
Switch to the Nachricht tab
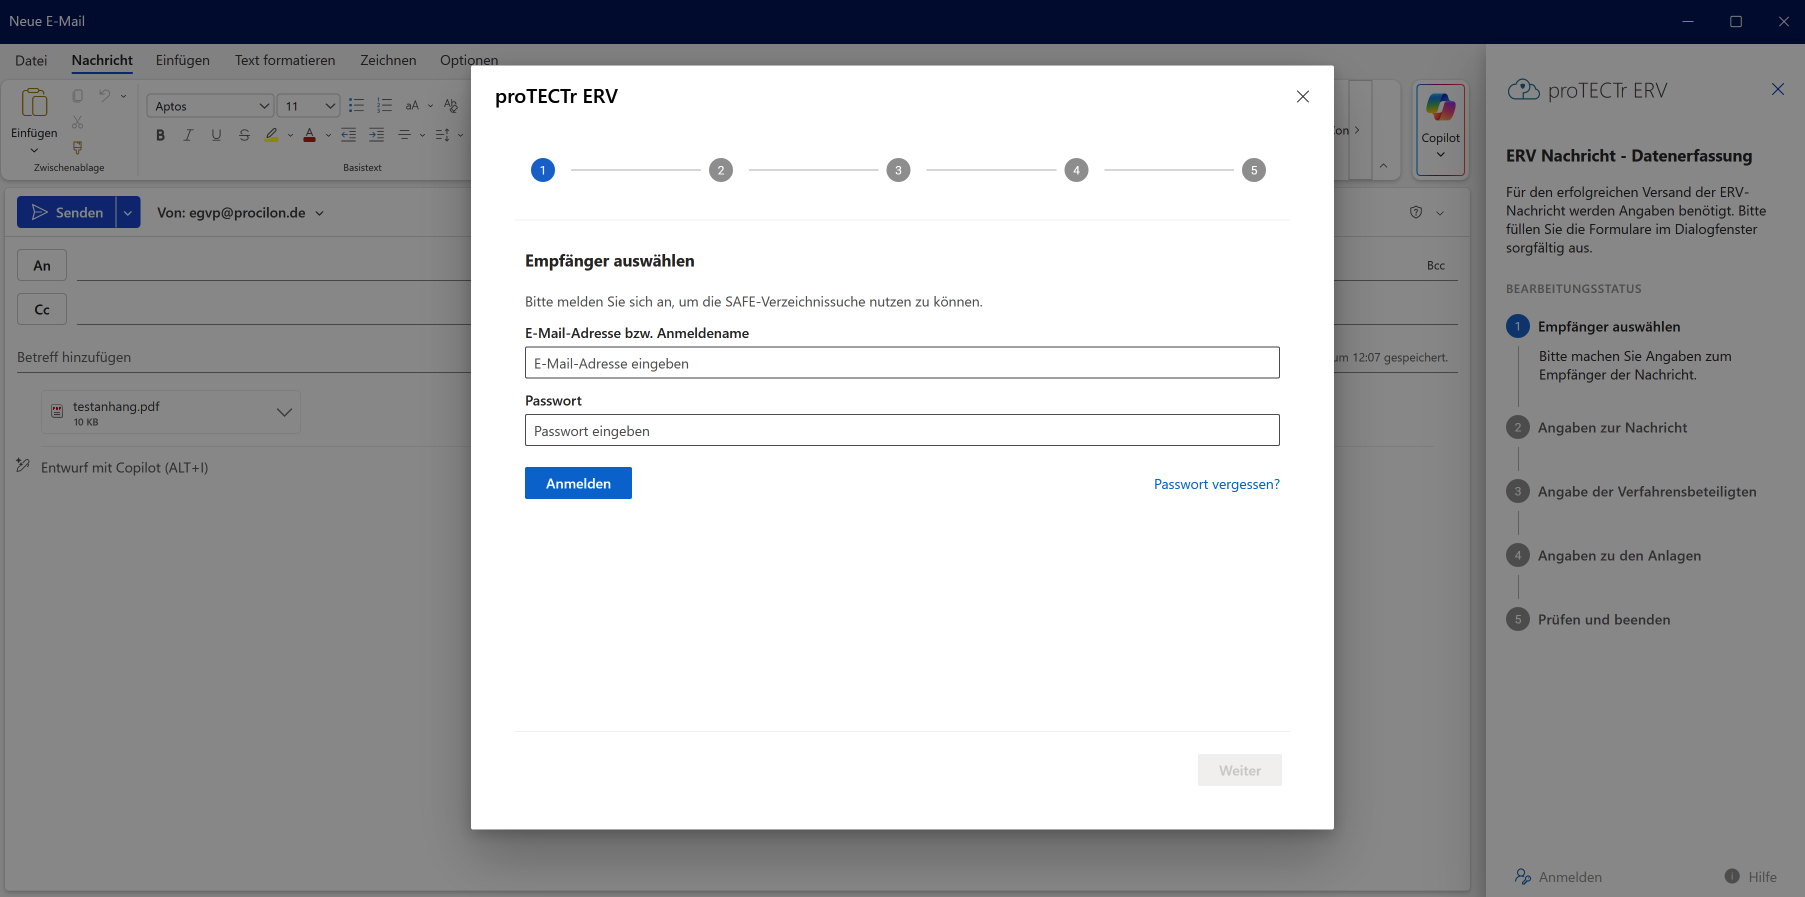[102, 60]
